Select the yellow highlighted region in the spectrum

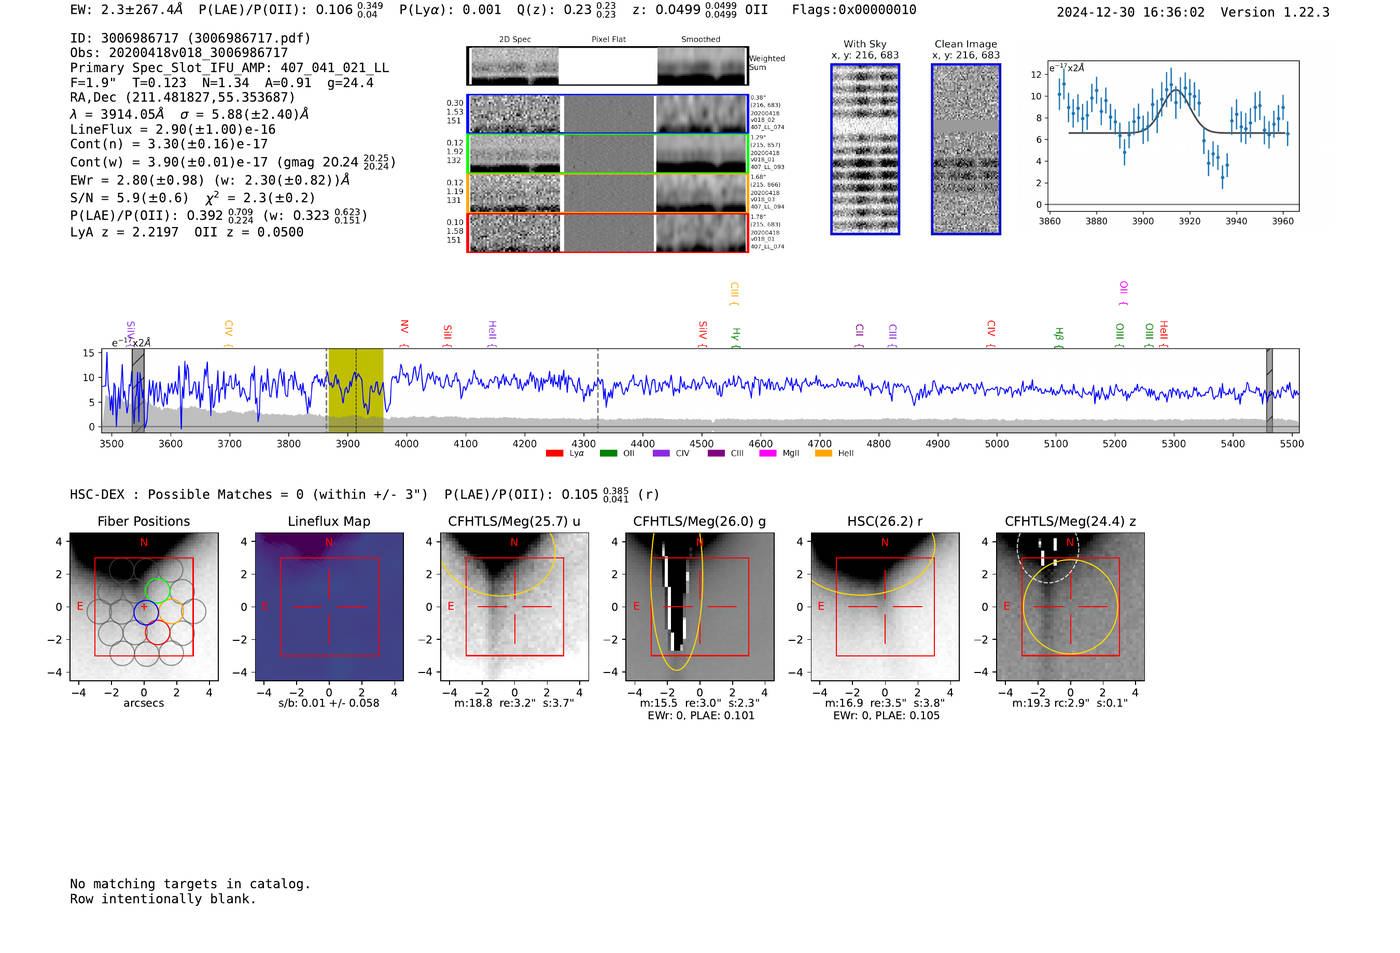pyautogui.click(x=356, y=390)
